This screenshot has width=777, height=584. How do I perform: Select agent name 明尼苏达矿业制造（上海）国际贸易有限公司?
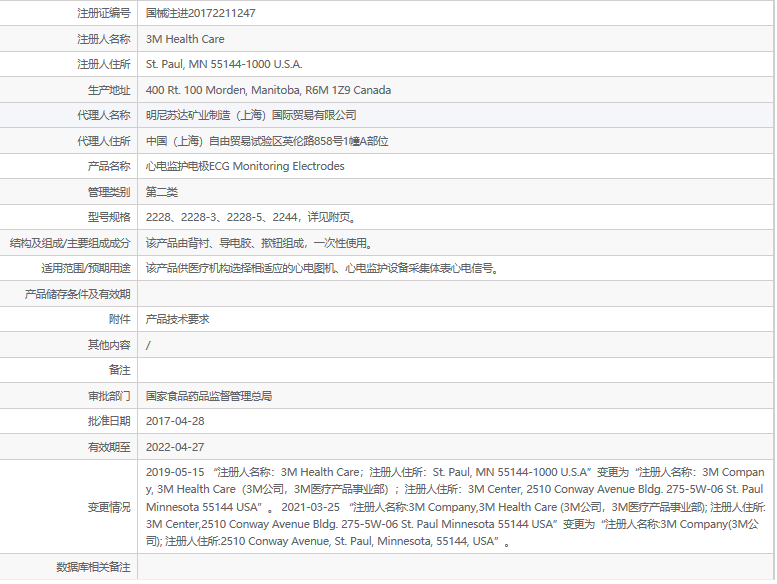point(251,115)
